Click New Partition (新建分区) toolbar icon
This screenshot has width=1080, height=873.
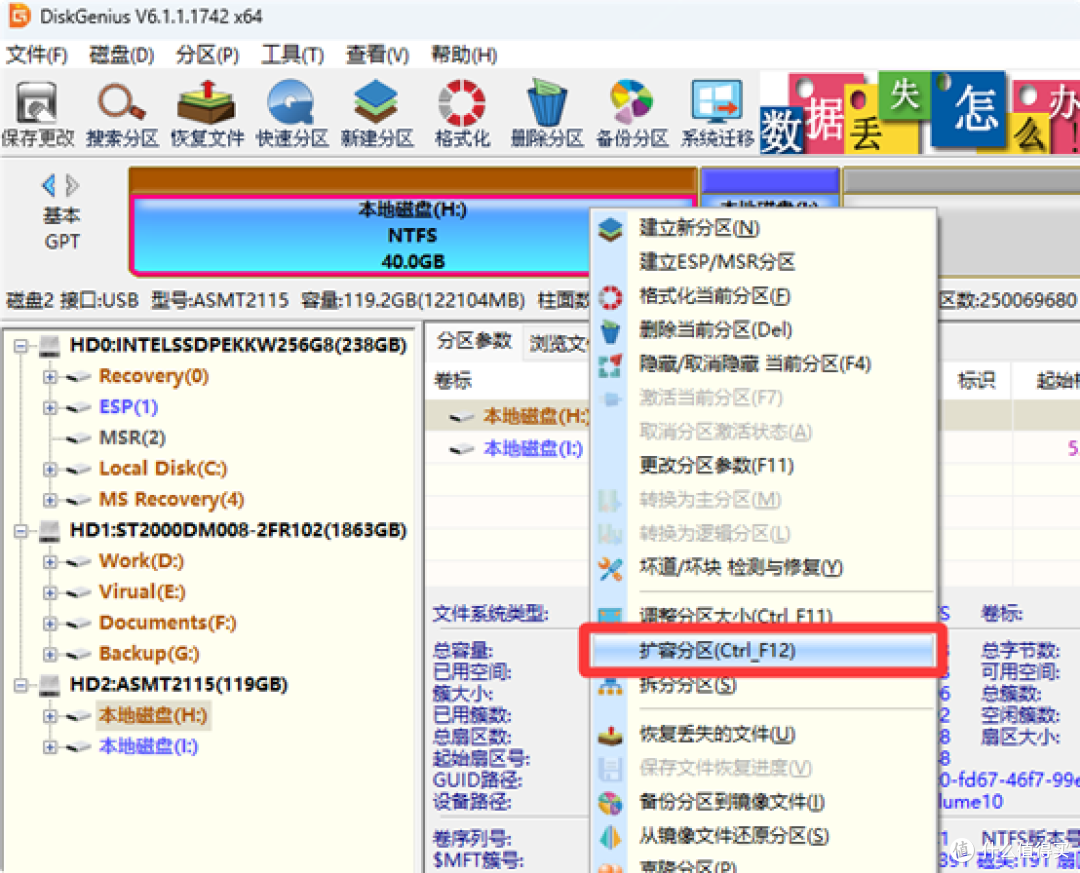[x=377, y=114]
